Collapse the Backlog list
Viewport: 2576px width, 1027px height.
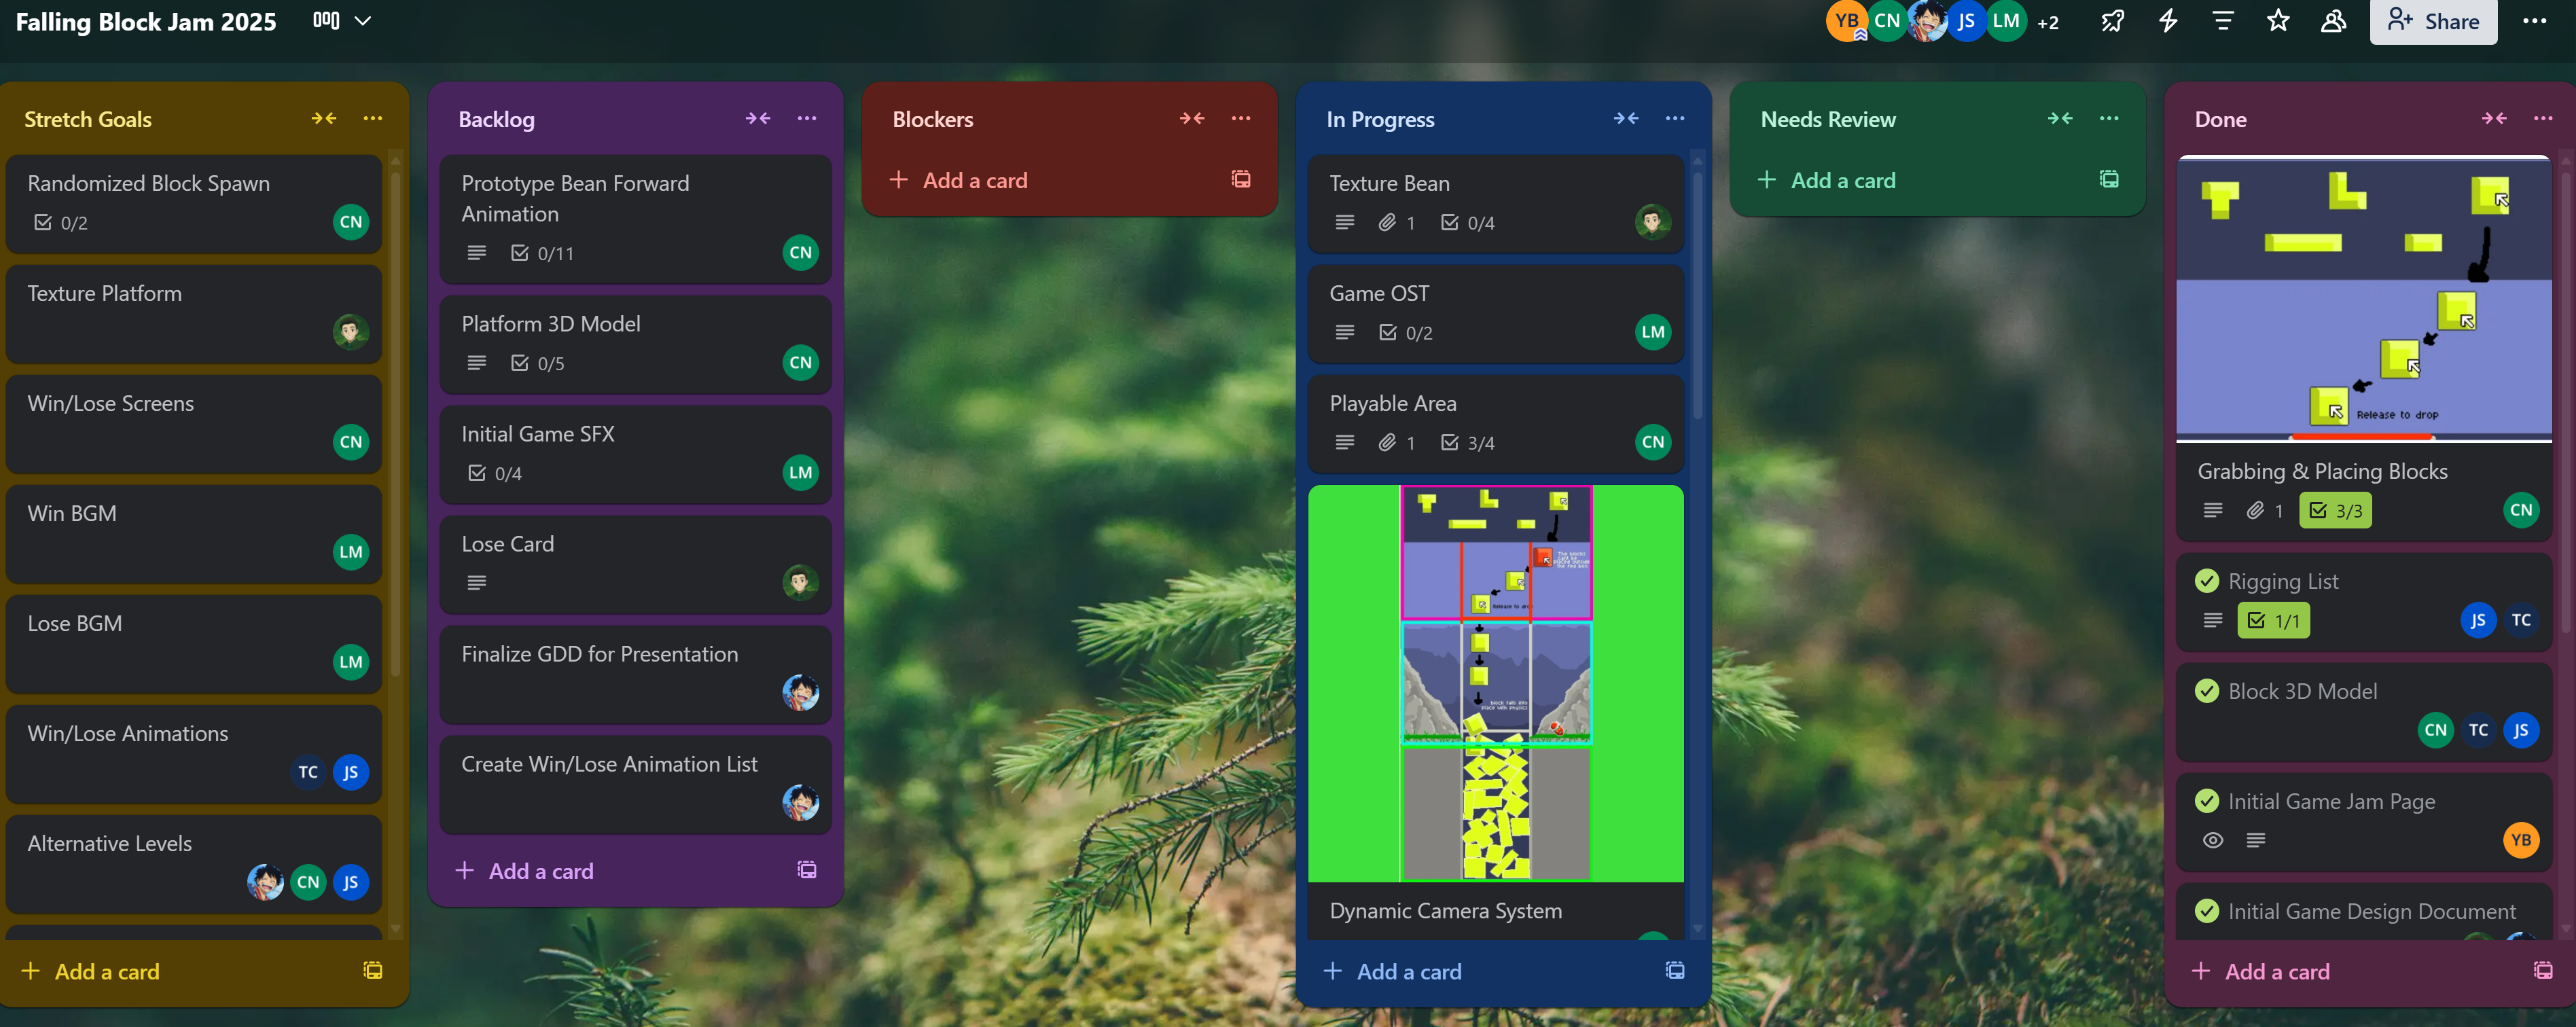pos(757,119)
